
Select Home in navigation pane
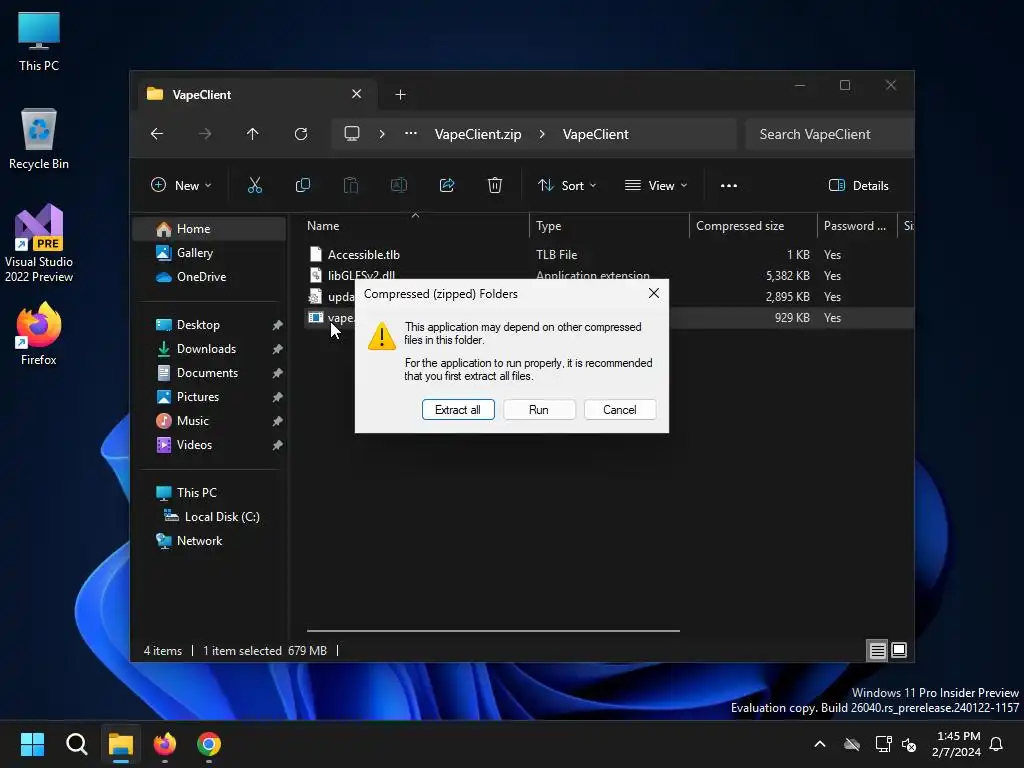[x=209, y=229]
